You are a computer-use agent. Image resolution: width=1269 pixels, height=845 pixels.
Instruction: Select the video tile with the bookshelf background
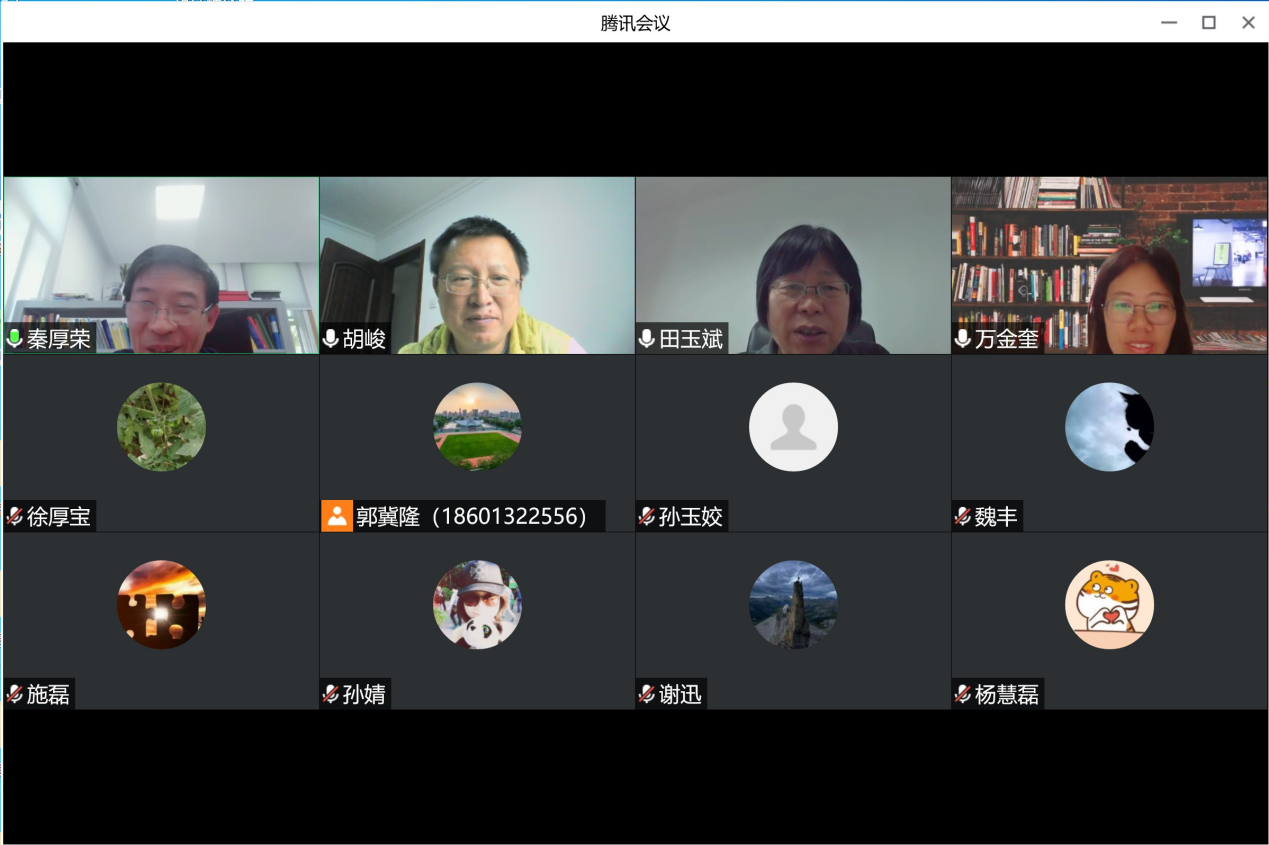[1109, 265]
